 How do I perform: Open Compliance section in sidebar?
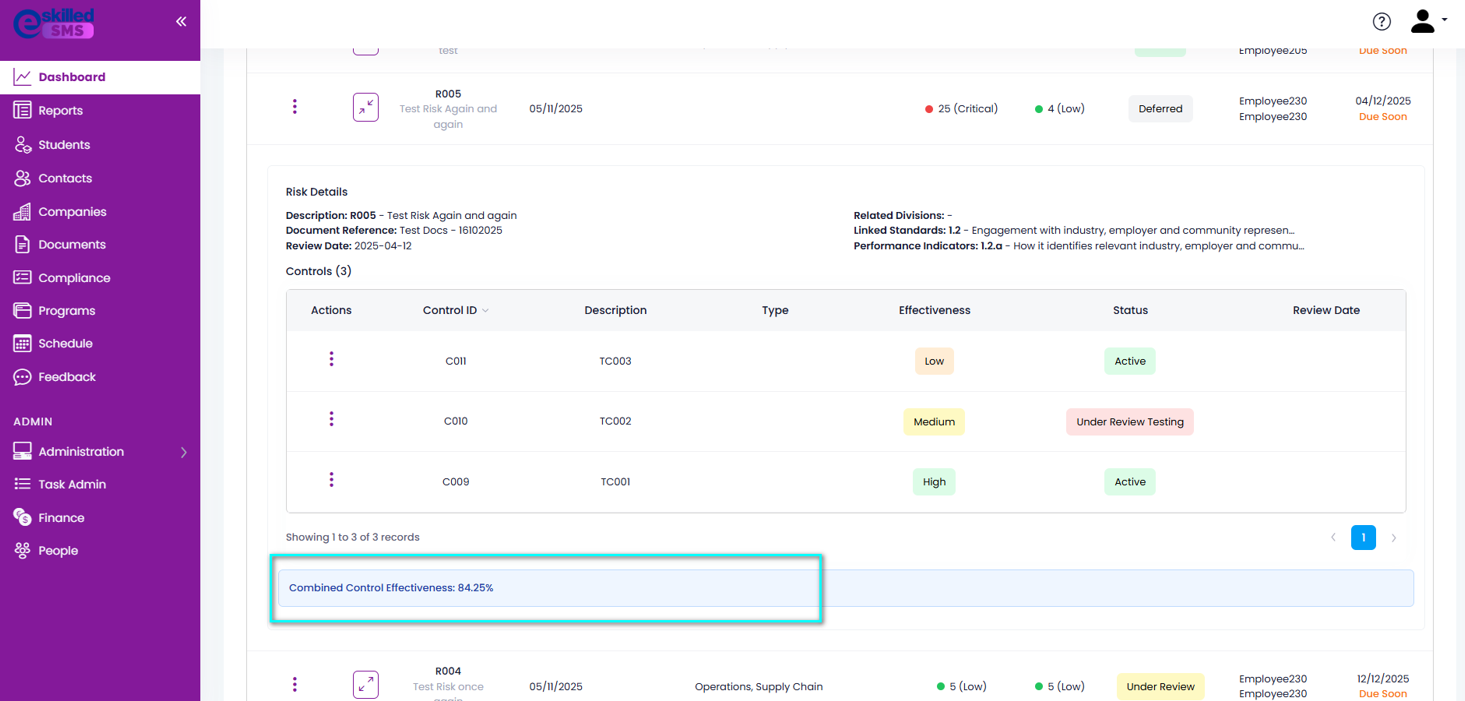[73, 278]
